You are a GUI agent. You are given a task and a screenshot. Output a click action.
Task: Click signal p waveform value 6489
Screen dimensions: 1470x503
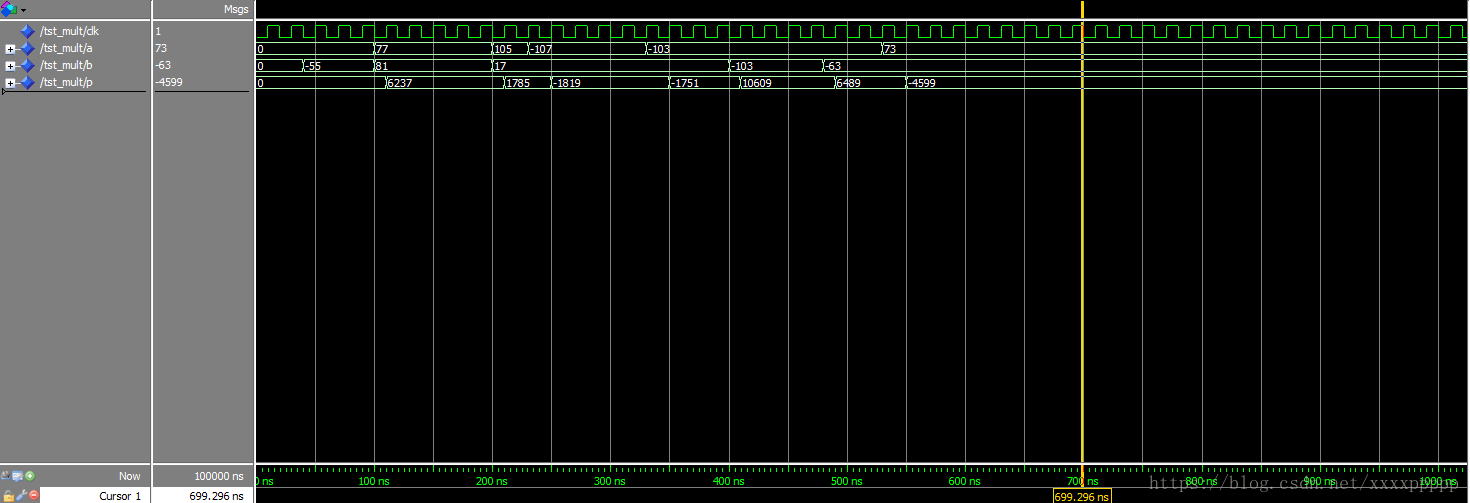[848, 82]
